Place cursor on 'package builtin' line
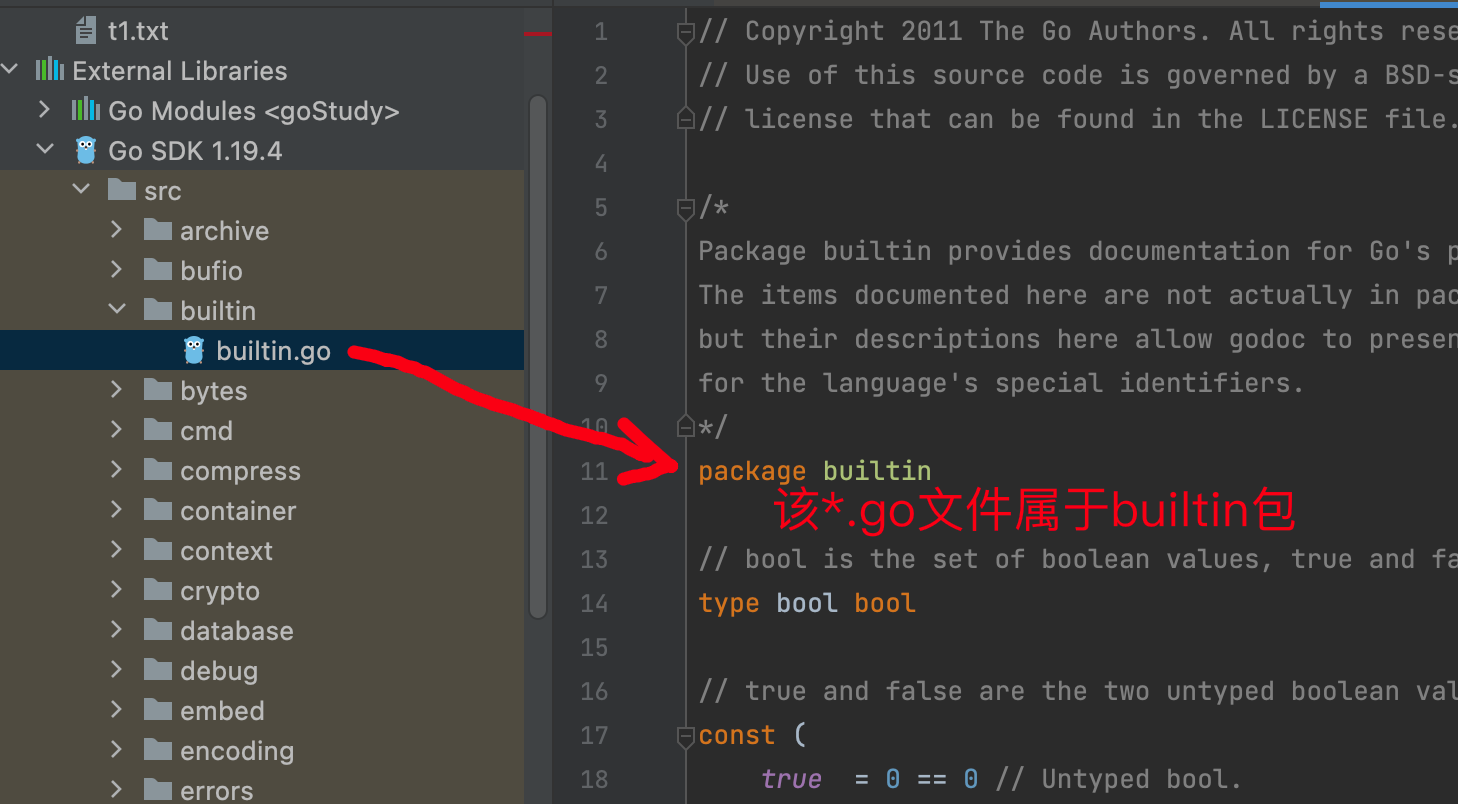 tap(815, 471)
